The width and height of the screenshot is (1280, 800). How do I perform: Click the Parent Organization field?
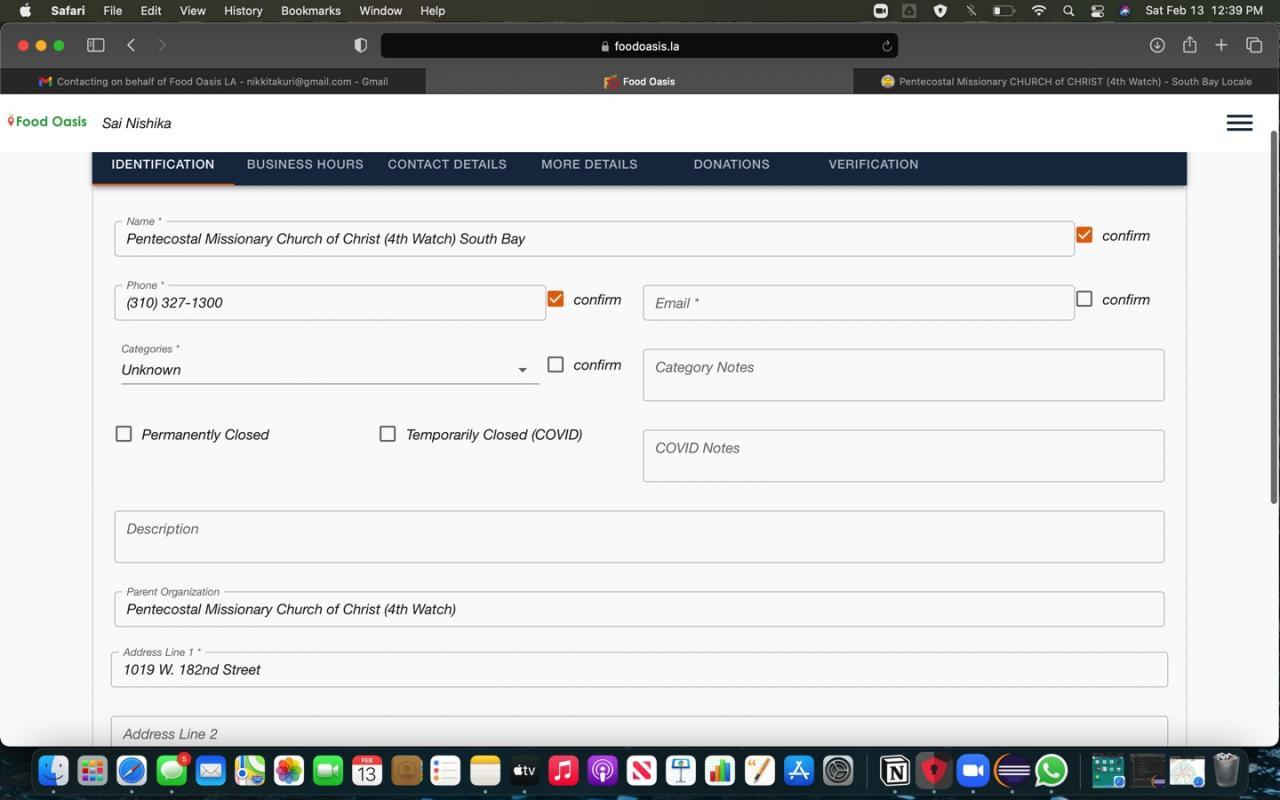[x=639, y=609]
